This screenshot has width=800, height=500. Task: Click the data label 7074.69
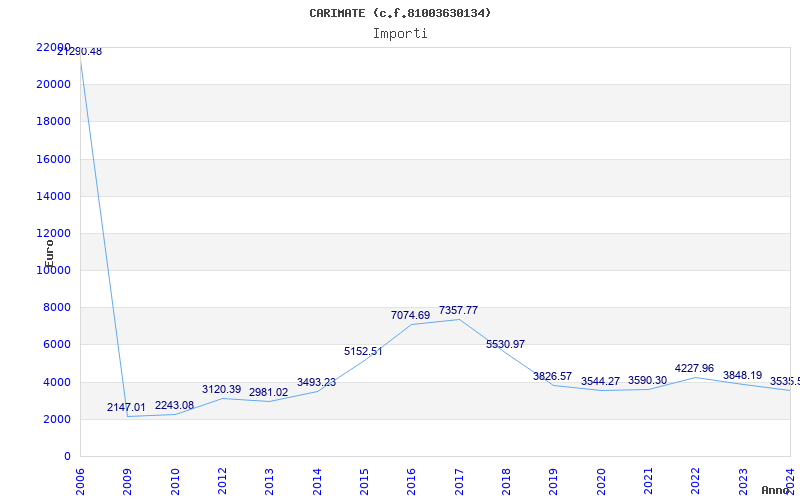pos(411,316)
